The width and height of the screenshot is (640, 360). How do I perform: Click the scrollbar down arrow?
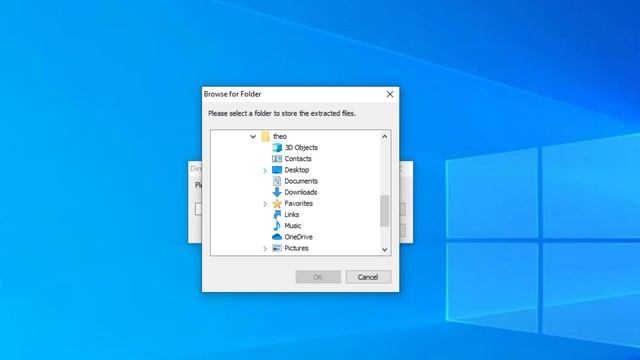[384, 249]
